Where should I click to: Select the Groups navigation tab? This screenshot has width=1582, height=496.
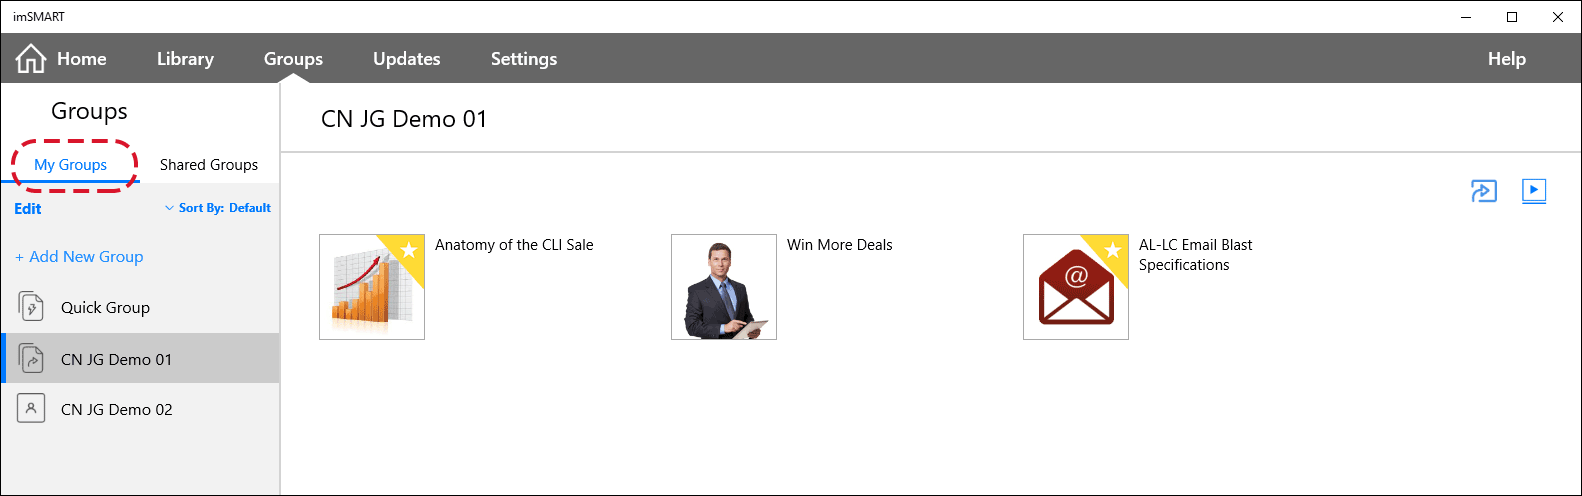[293, 59]
